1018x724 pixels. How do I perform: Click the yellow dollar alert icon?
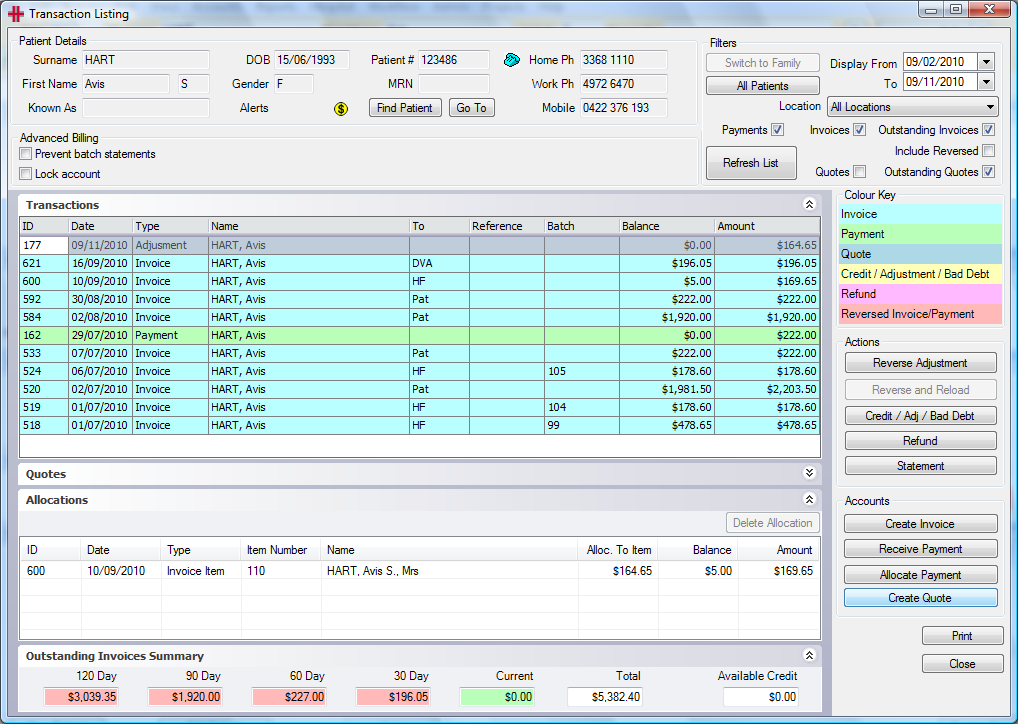pos(341,109)
